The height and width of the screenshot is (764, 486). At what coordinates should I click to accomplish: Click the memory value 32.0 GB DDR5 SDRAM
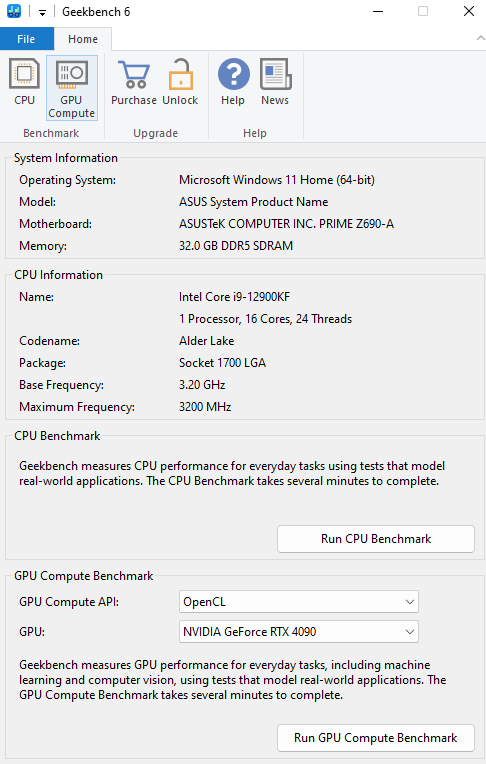click(x=236, y=246)
